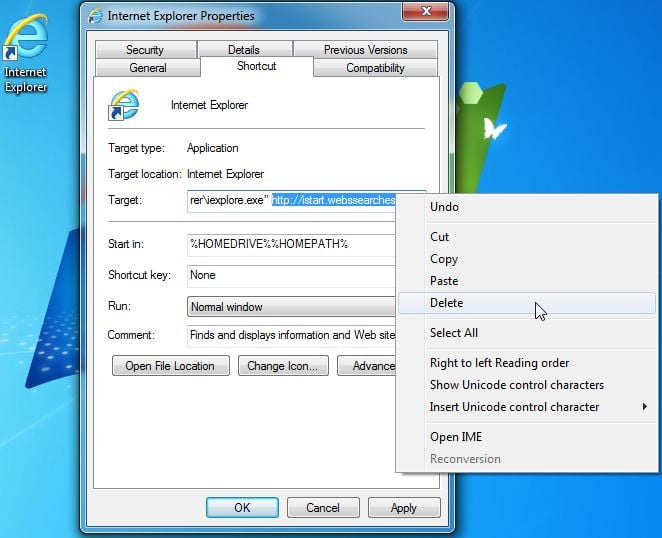Choose Open IME from the context menu
Screen dimensions: 662x538
(x=527, y=437)
